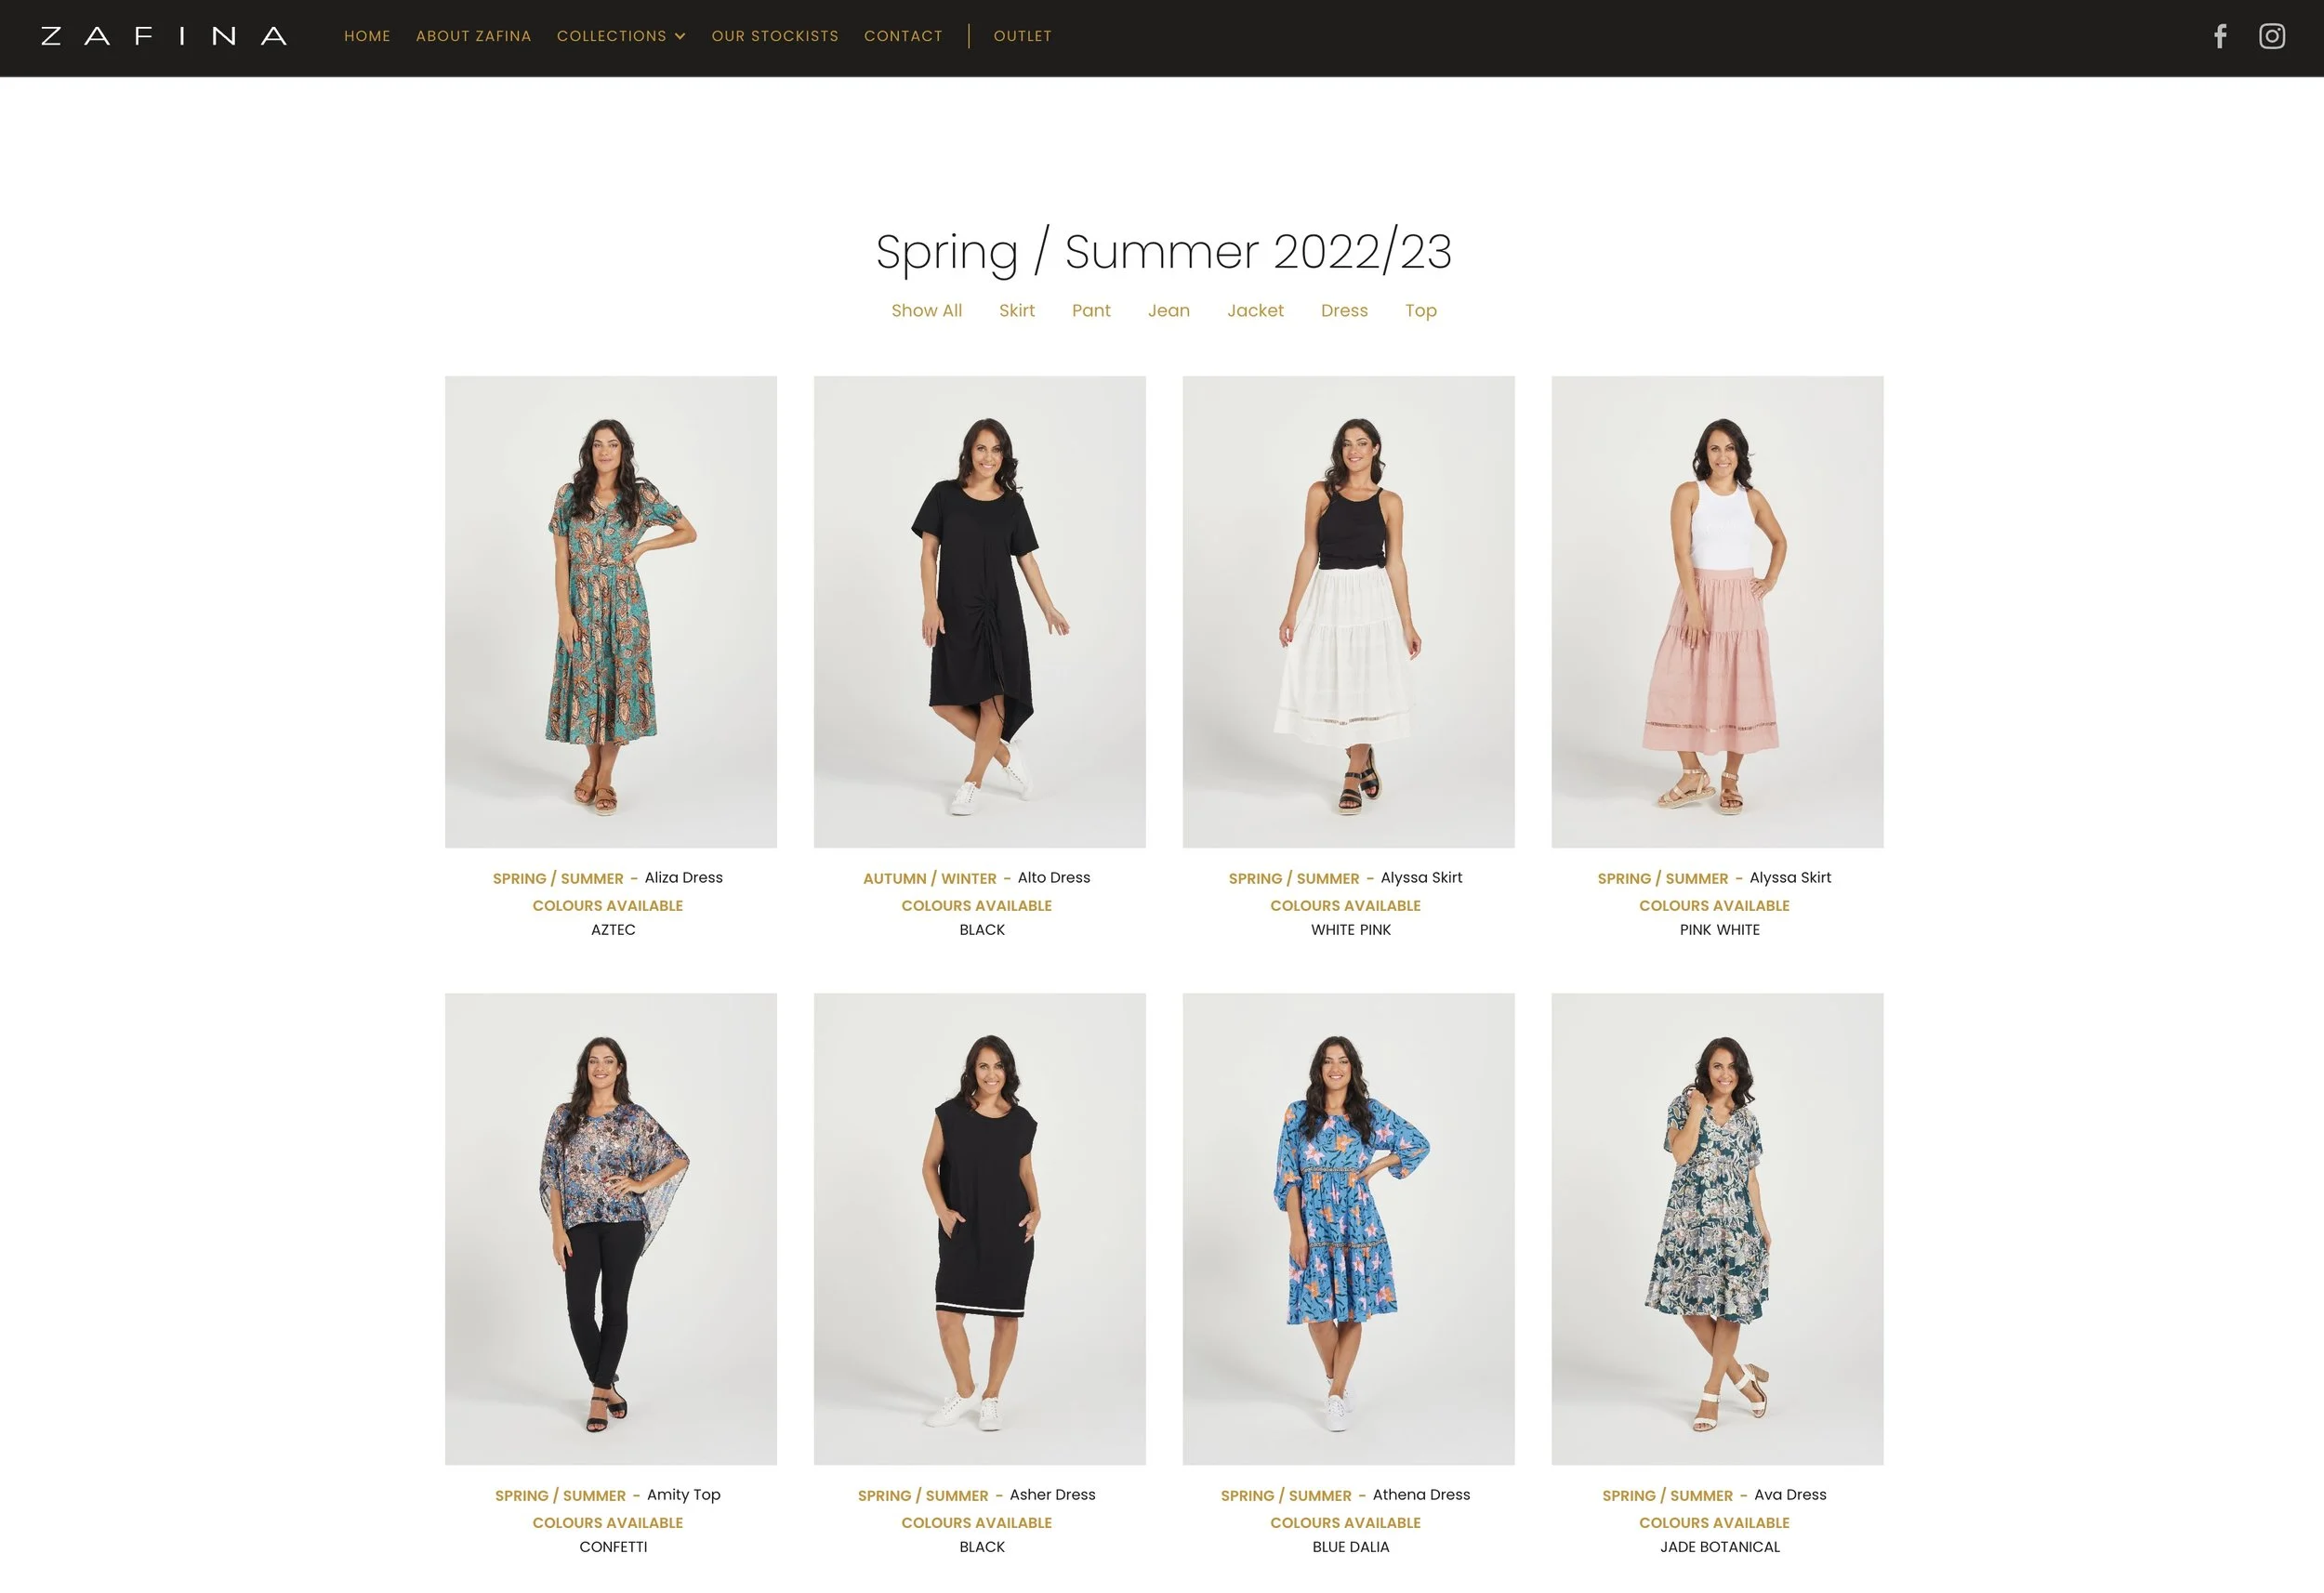The height and width of the screenshot is (1593, 2324).
Task: Open the Athena Dress Blue Dalia photo
Action: (x=1348, y=1229)
